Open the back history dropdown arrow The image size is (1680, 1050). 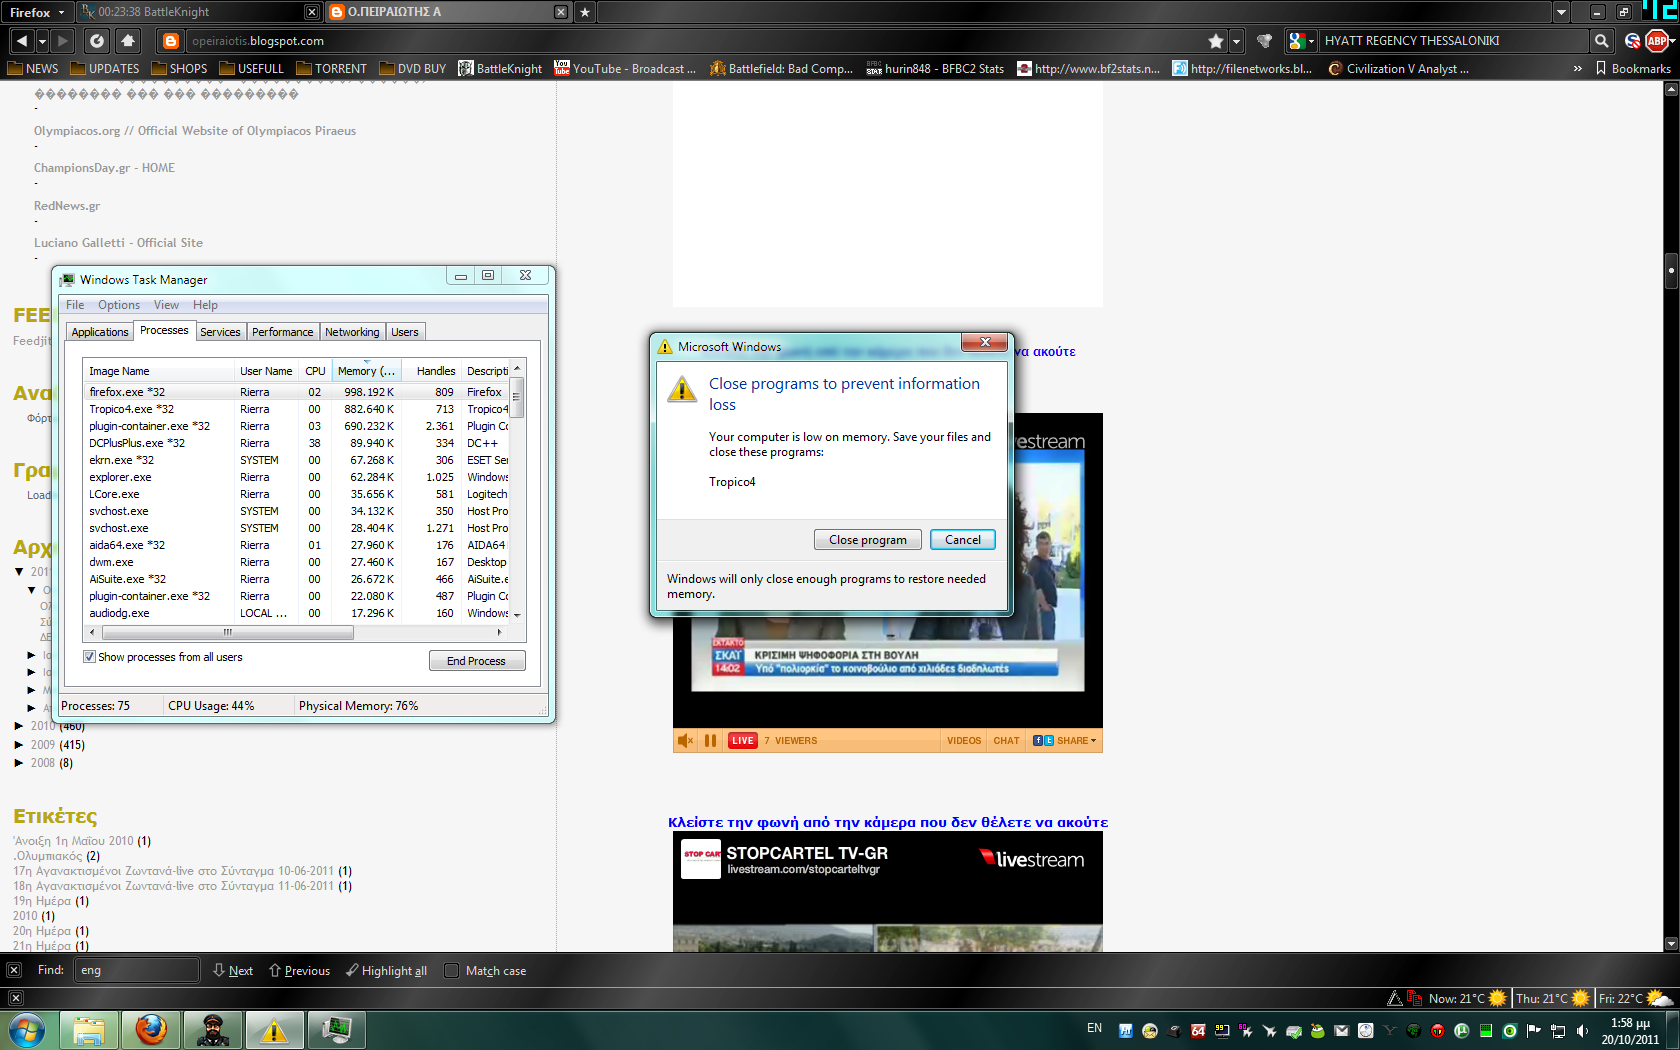42,41
